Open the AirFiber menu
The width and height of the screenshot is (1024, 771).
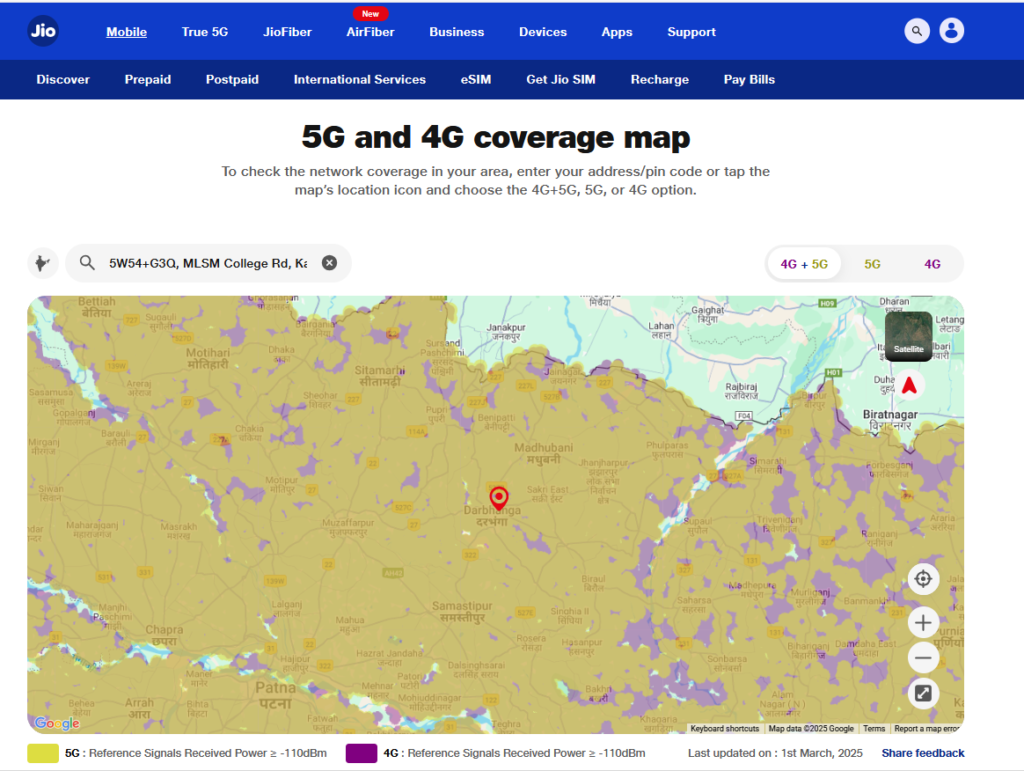(x=370, y=31)
